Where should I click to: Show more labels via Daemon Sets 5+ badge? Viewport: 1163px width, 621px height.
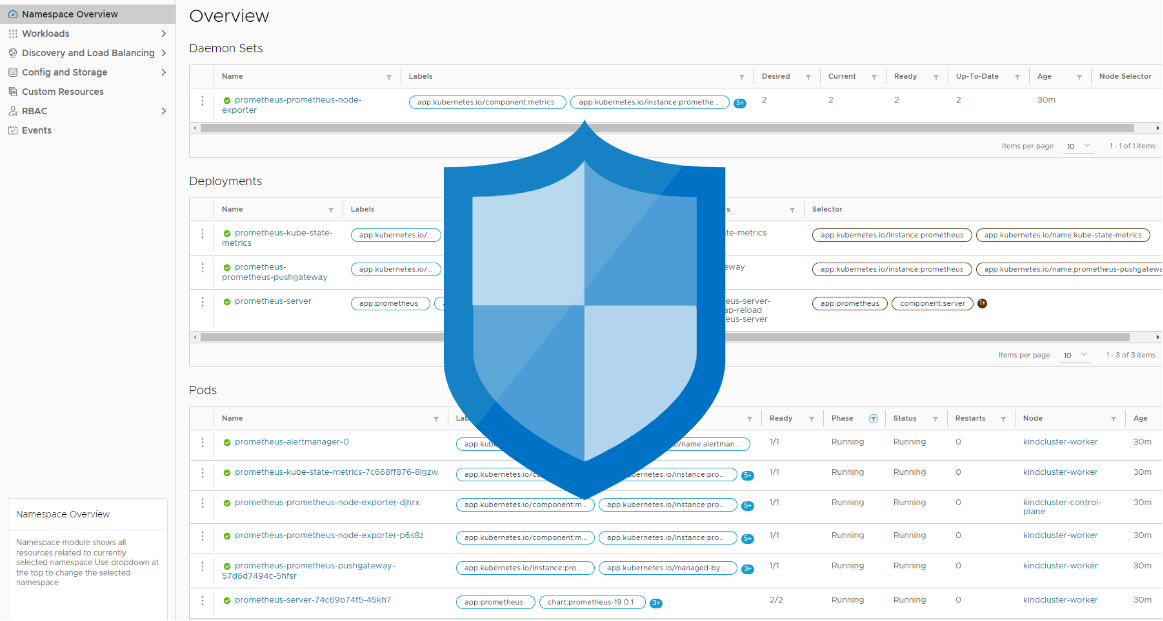[739, 103]
